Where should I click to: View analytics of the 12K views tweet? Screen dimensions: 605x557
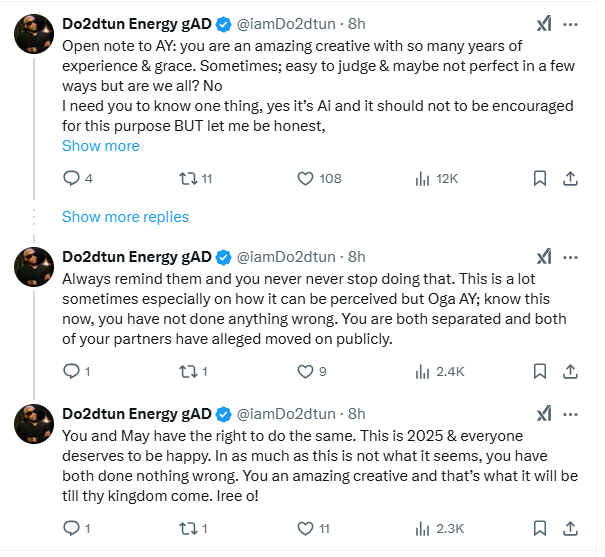(x=422, y=178)
